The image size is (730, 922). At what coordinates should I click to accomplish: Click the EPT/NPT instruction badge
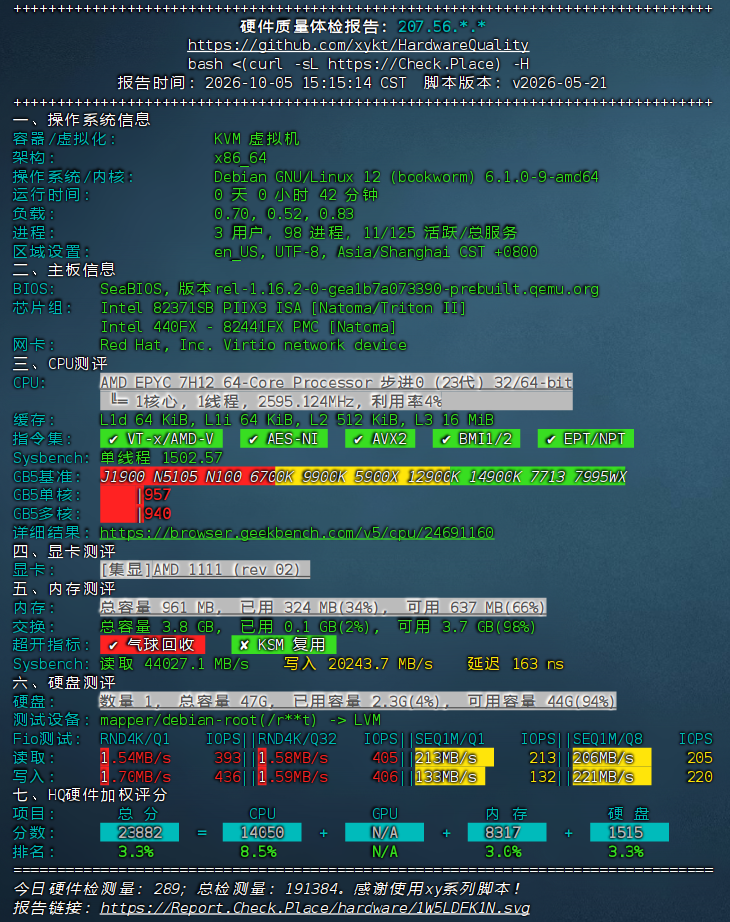(x=585, y=439)
